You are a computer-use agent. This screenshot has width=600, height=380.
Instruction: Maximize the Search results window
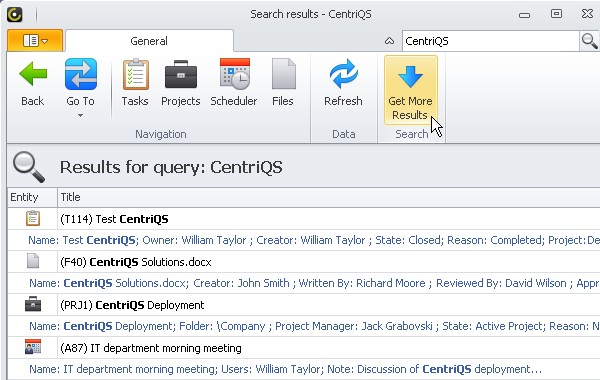[x=556, y=14]
